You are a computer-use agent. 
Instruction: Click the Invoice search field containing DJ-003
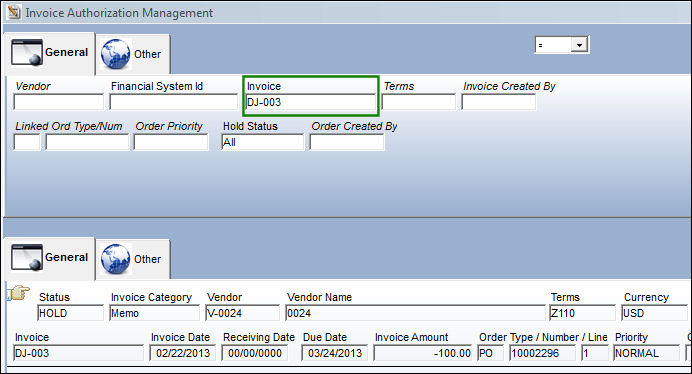coord(311,102)
